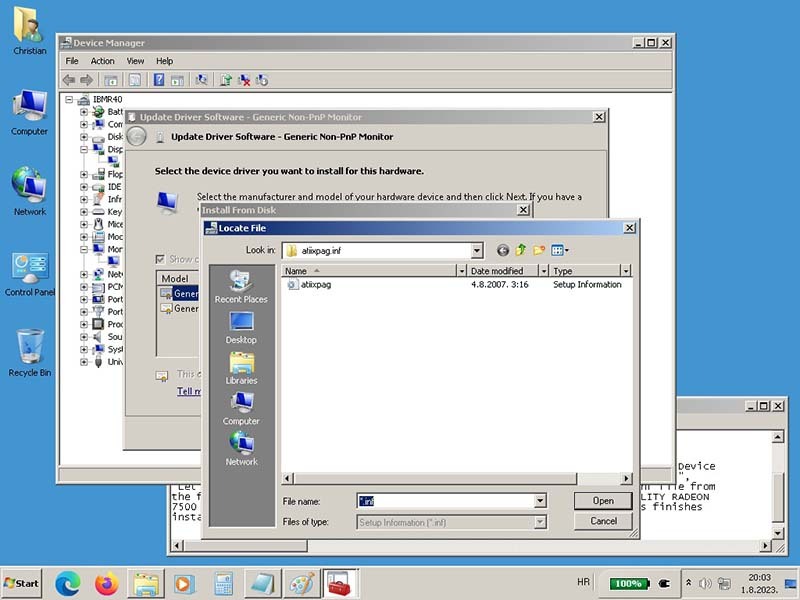The width and height of the screenshot is (800, 600).
Task: Expand the File name dropdown list
Action: 540,501
